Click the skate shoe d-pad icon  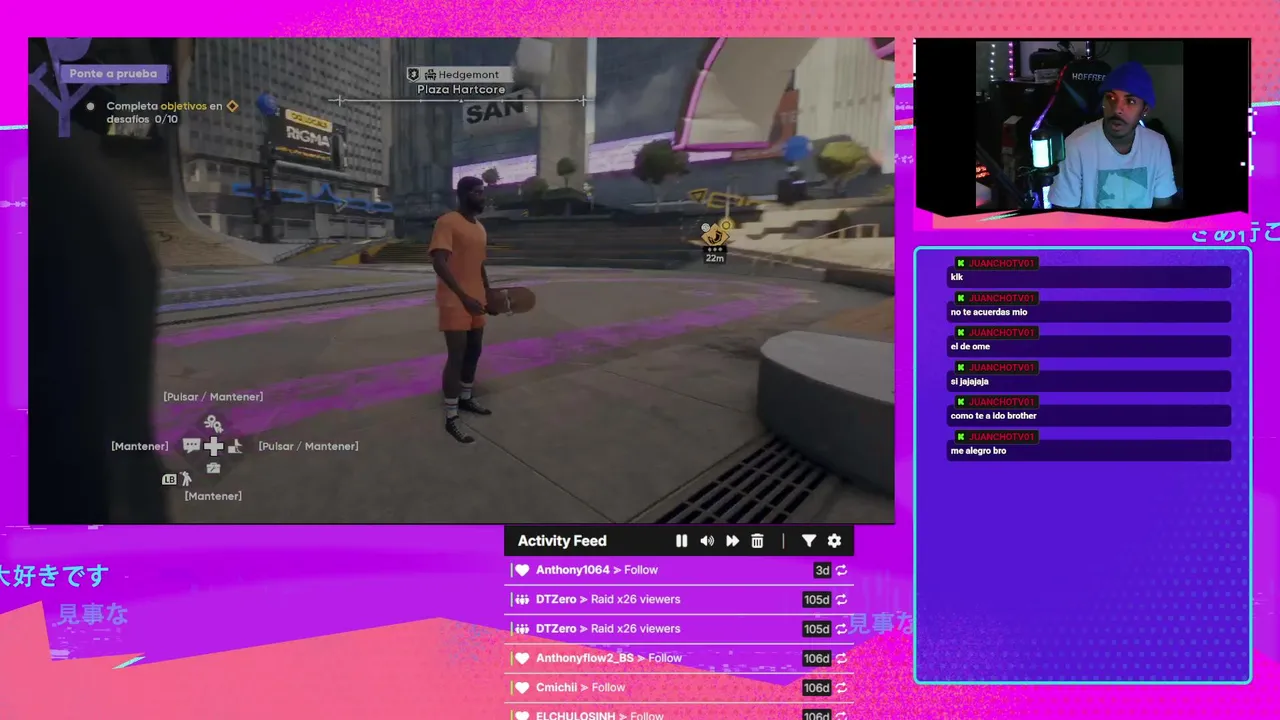tap(236, 446)
